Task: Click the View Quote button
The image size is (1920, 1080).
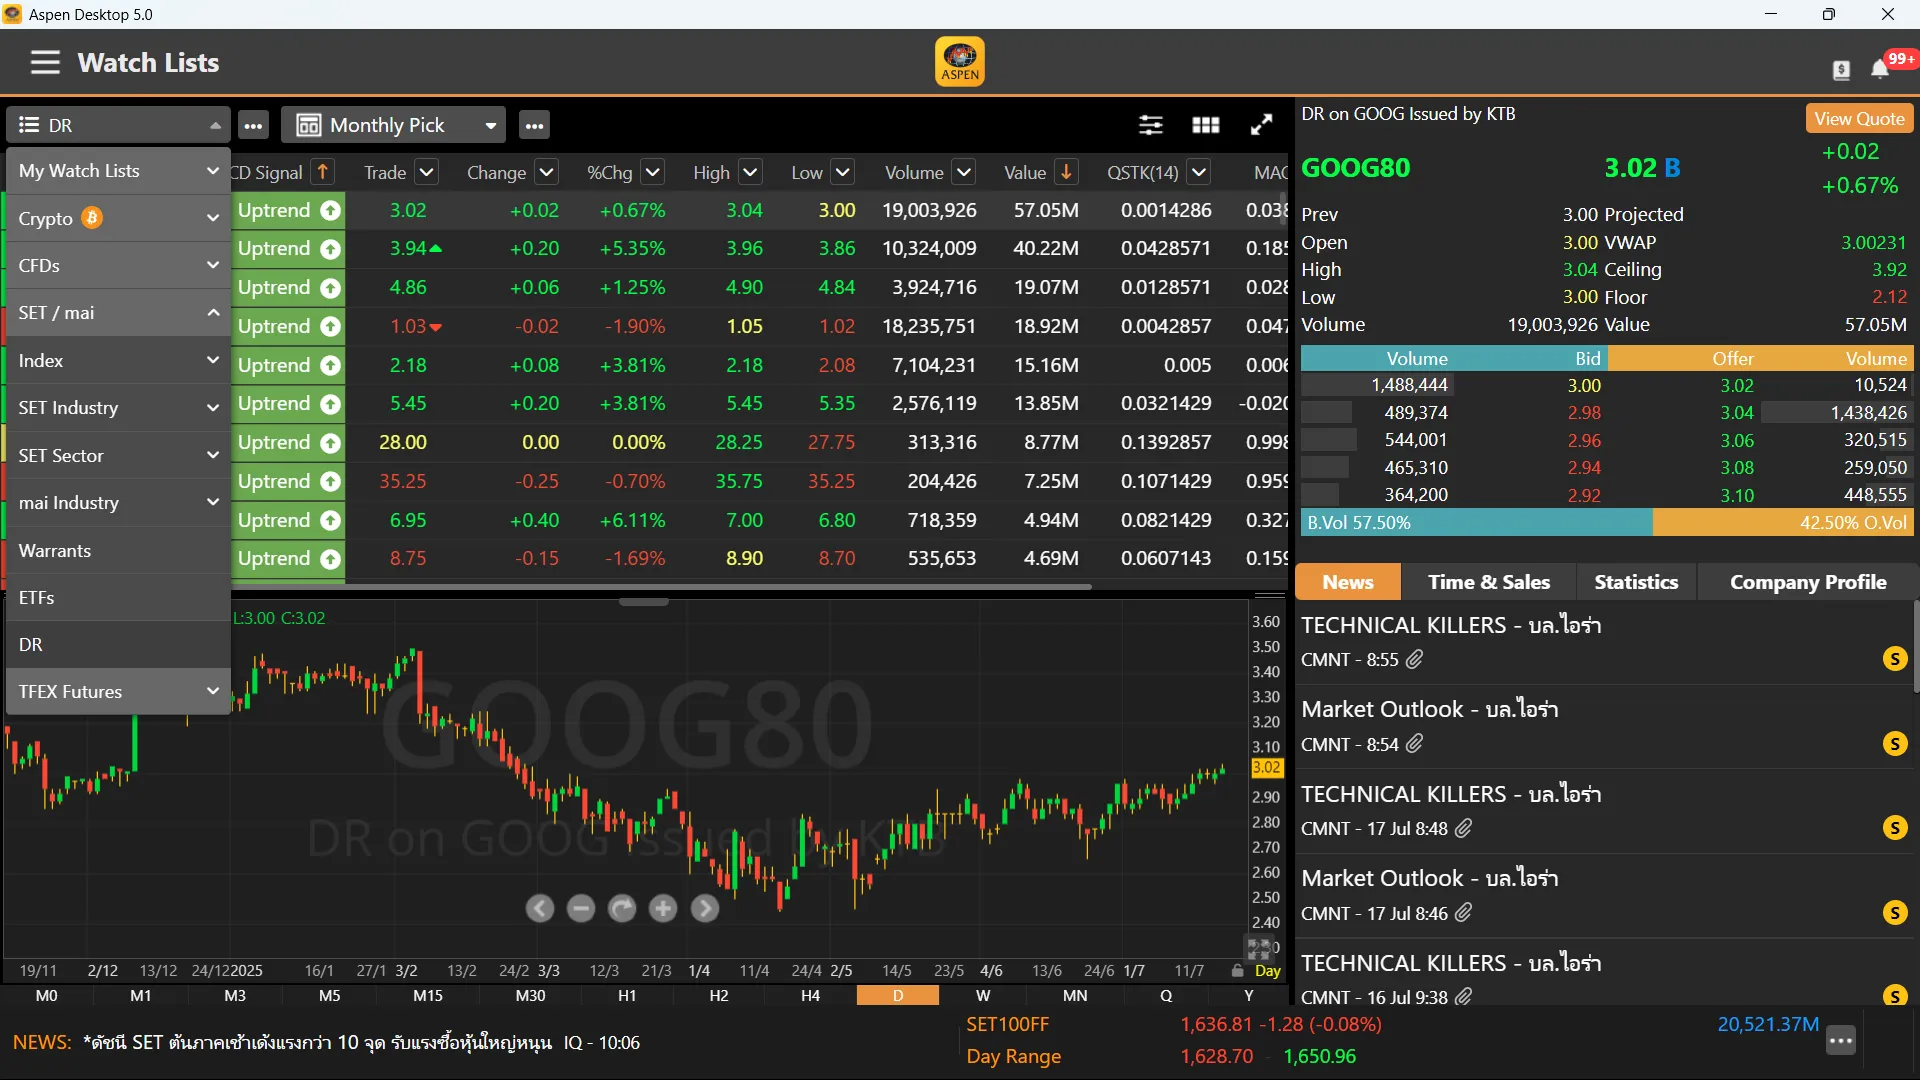Action: point(1859,118)
